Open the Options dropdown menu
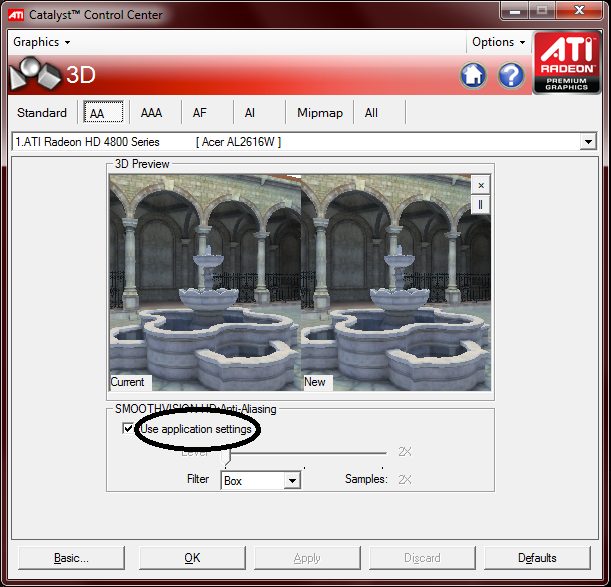The height and width of the screenshot is (587, 611). (x=498, y=42)
